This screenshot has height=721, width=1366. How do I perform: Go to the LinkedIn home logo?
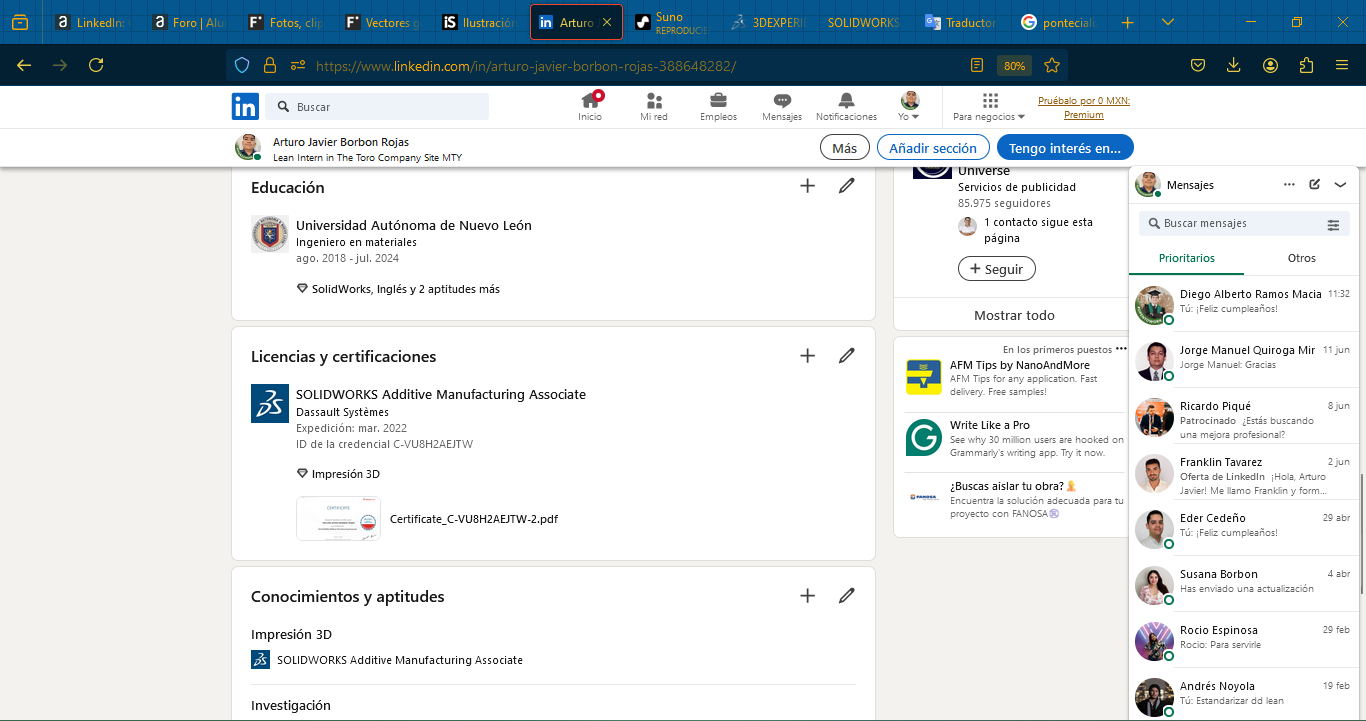[245, 107]
